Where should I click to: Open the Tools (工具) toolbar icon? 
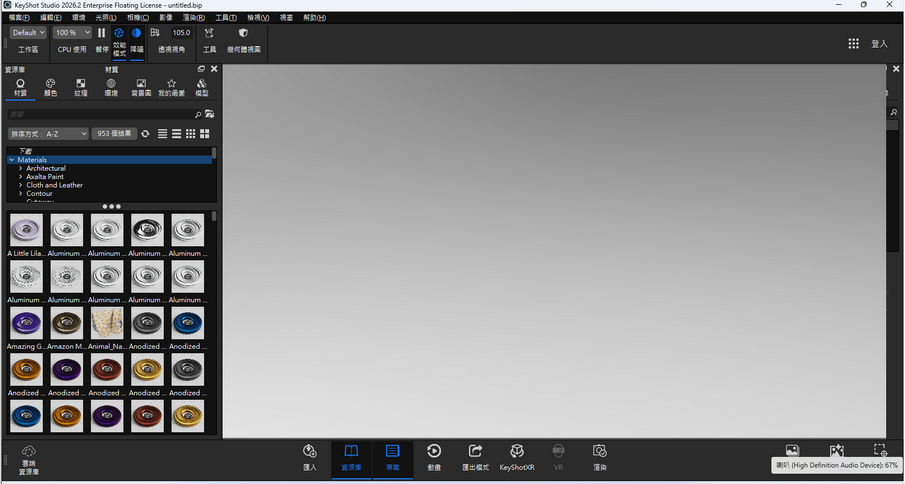pyautogui.click(x=210, y=40)
